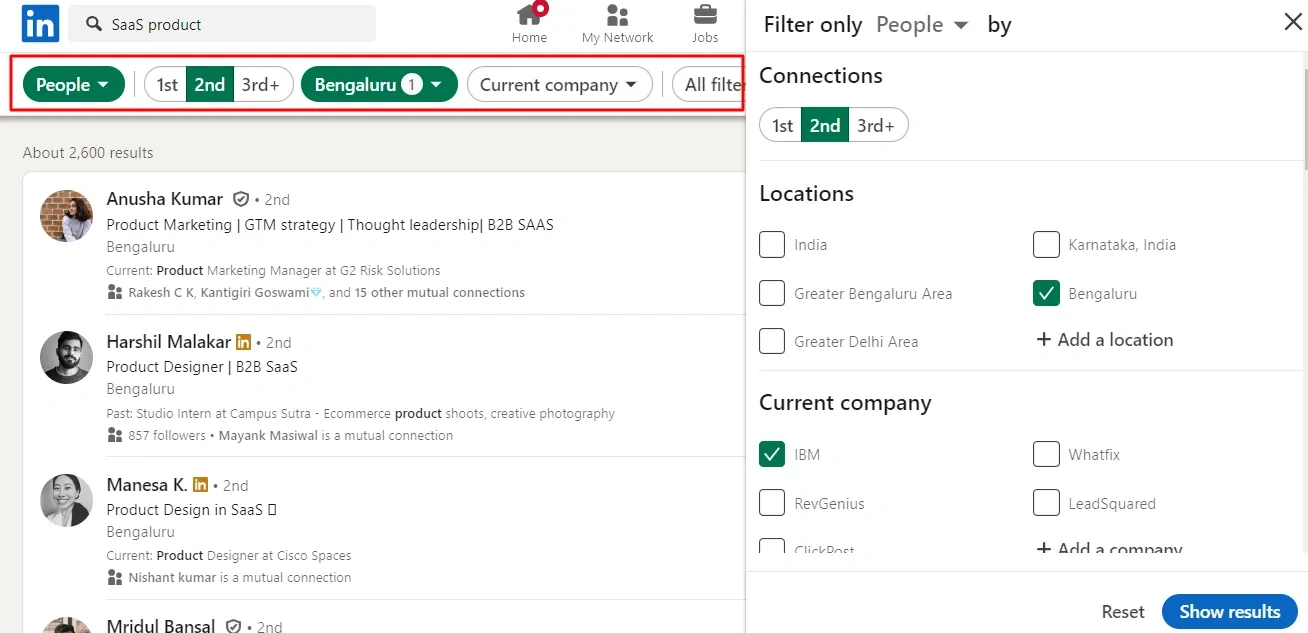The width and height of the screenshot is (1308, 633).
Task: Enable the Whatfix company checkbox
Action: pos(1046,454)
